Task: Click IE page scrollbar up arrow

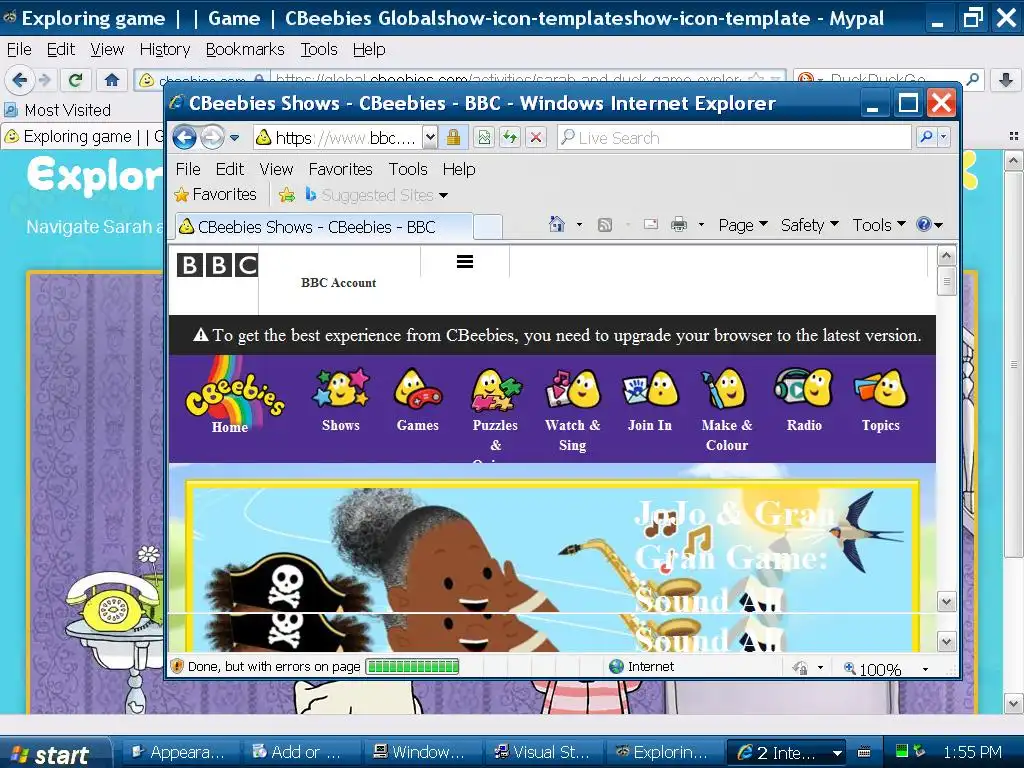Action: pyautogui.click(x=946, y=257)
